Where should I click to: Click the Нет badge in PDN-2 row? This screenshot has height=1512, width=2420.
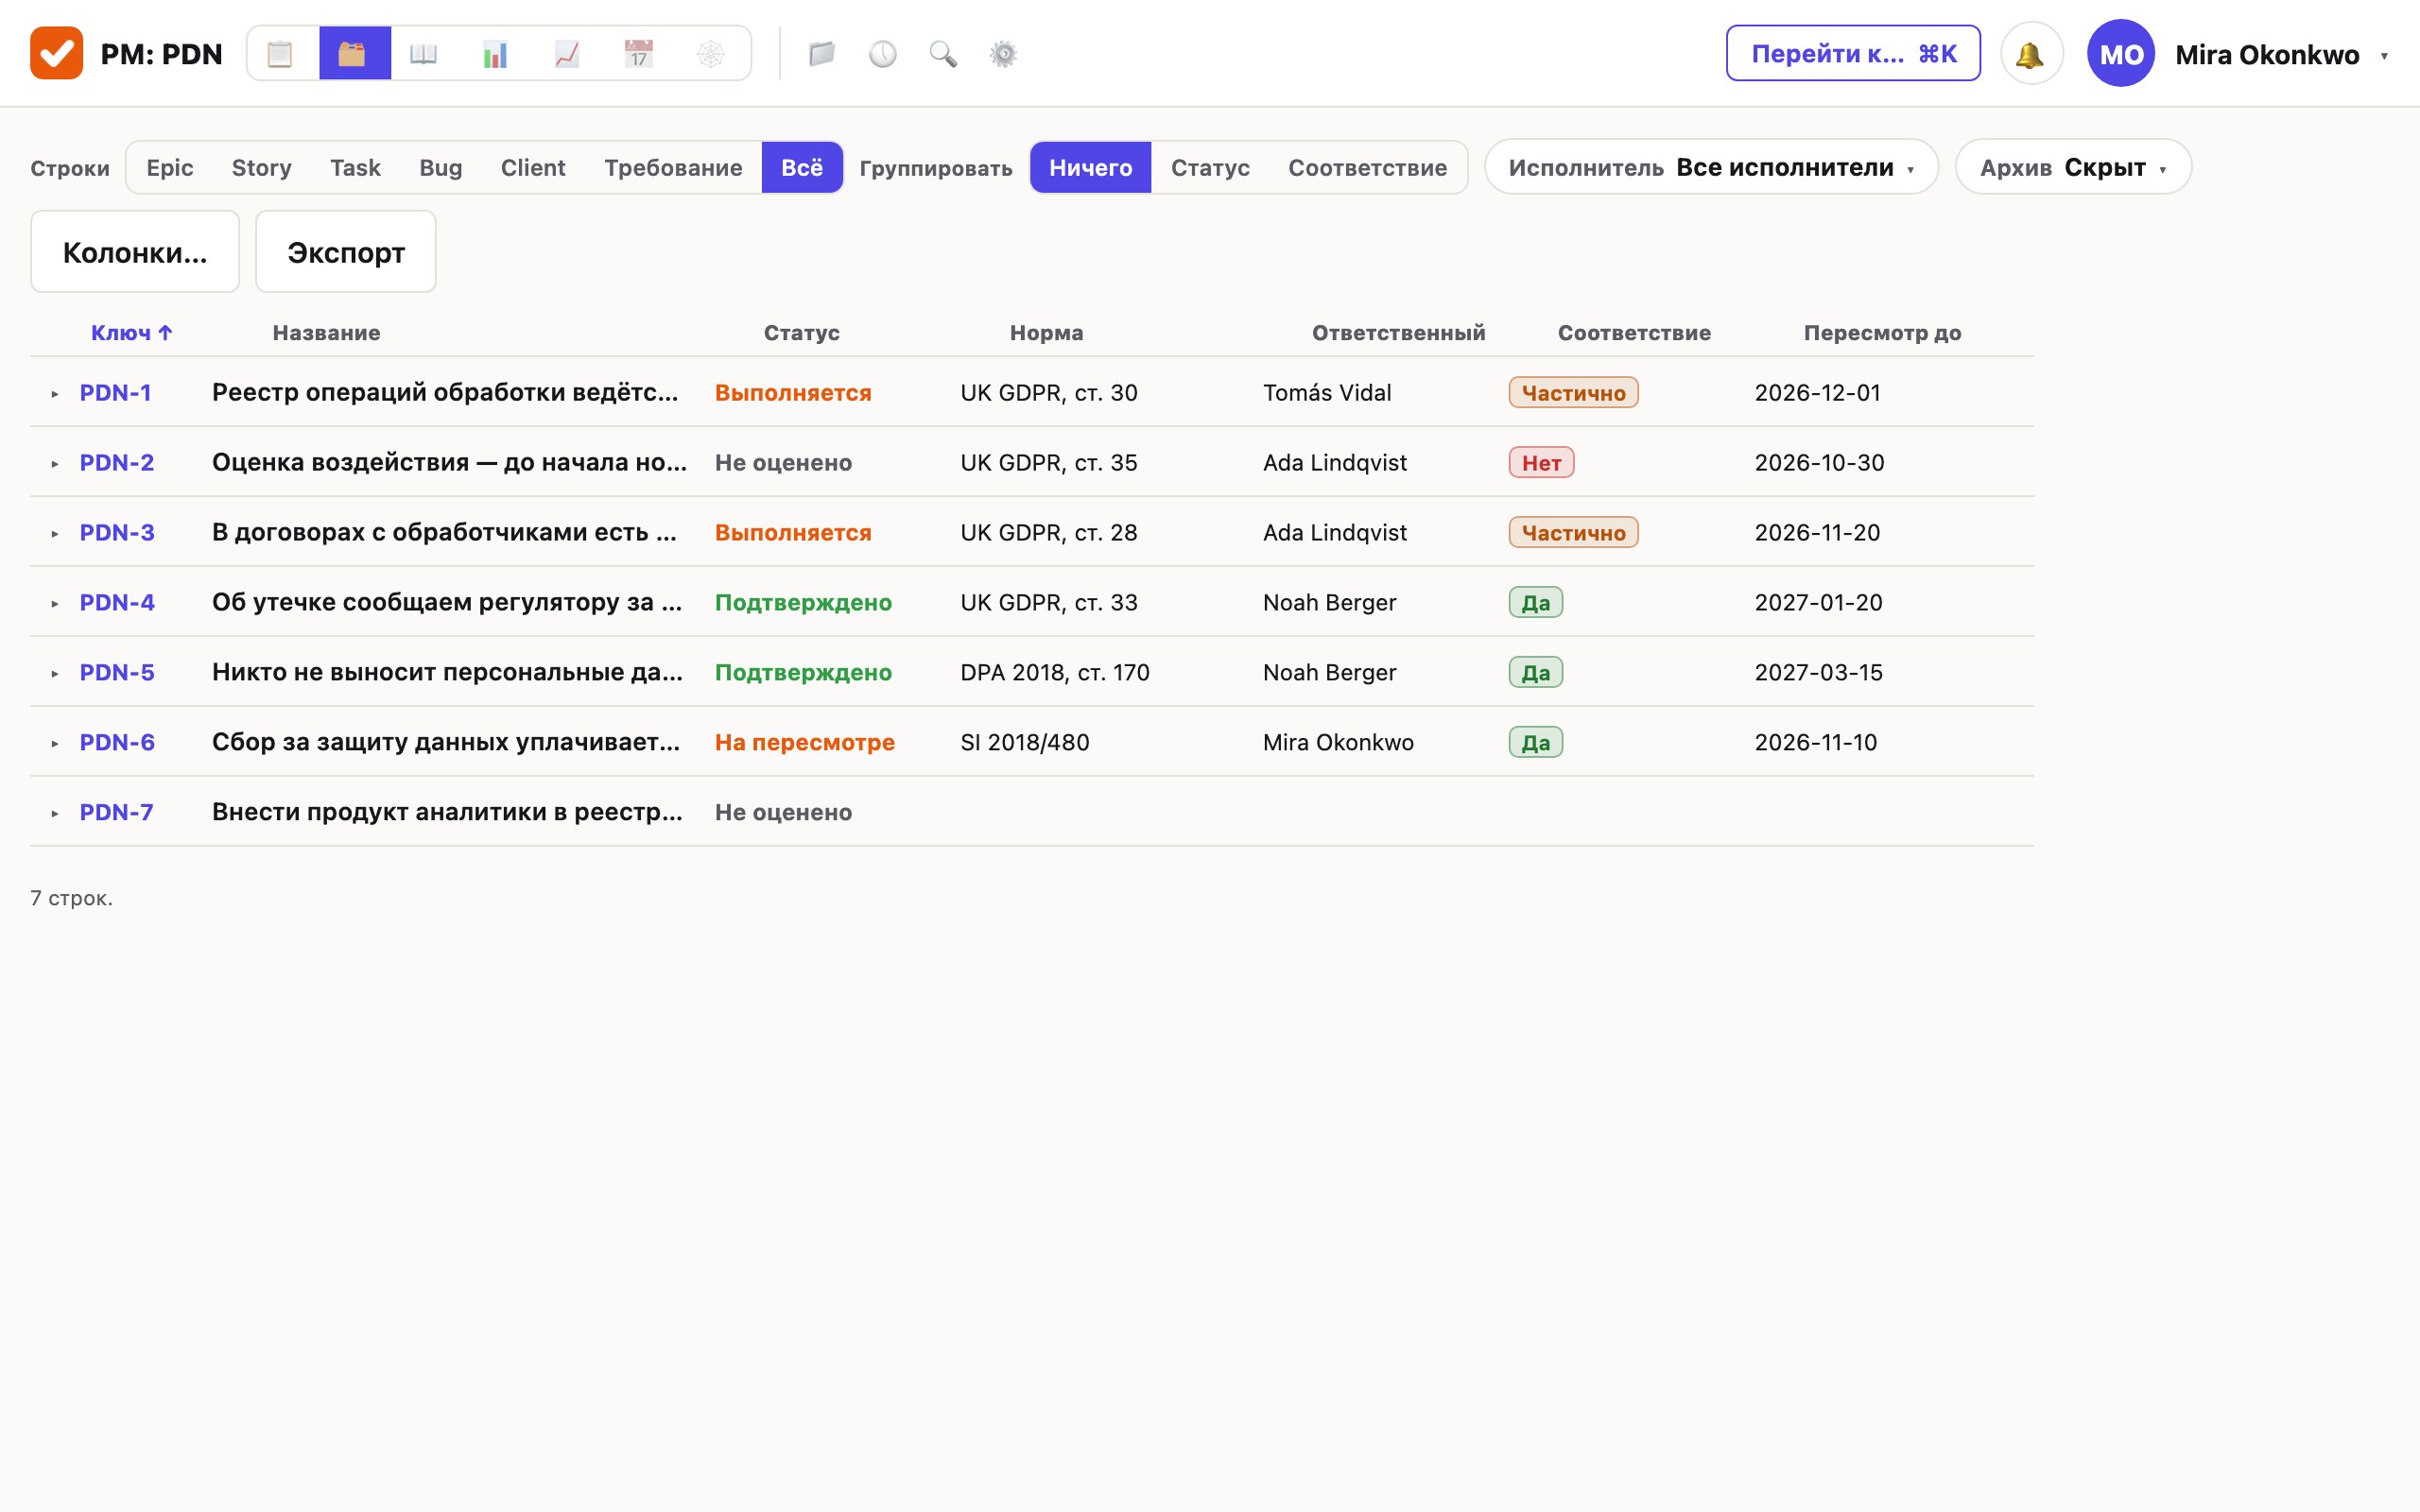pyautogui.click(x=1541, y=462)
